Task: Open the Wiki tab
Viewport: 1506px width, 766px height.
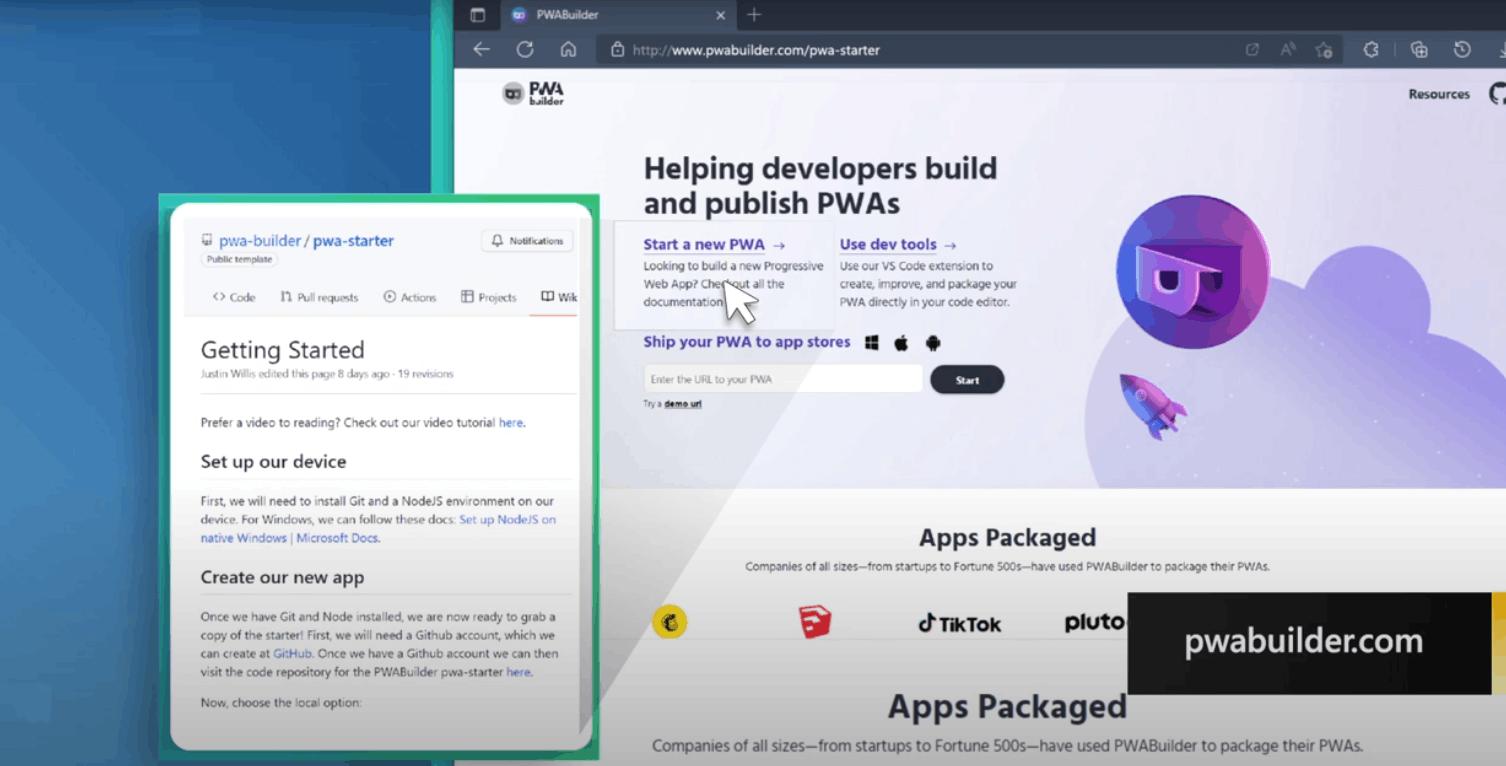Action: [559, 297]
